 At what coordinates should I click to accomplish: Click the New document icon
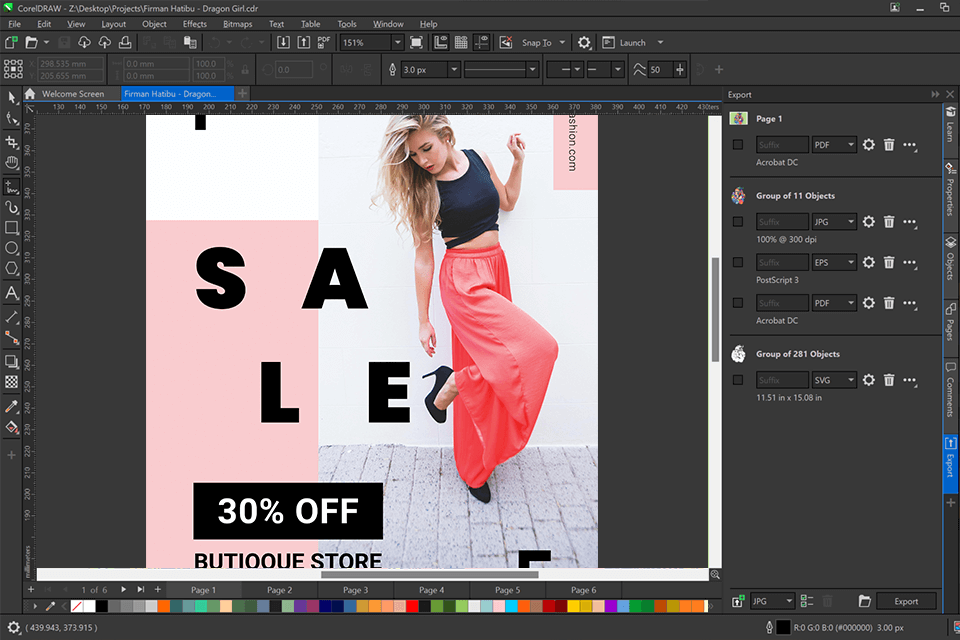point(11,42)
